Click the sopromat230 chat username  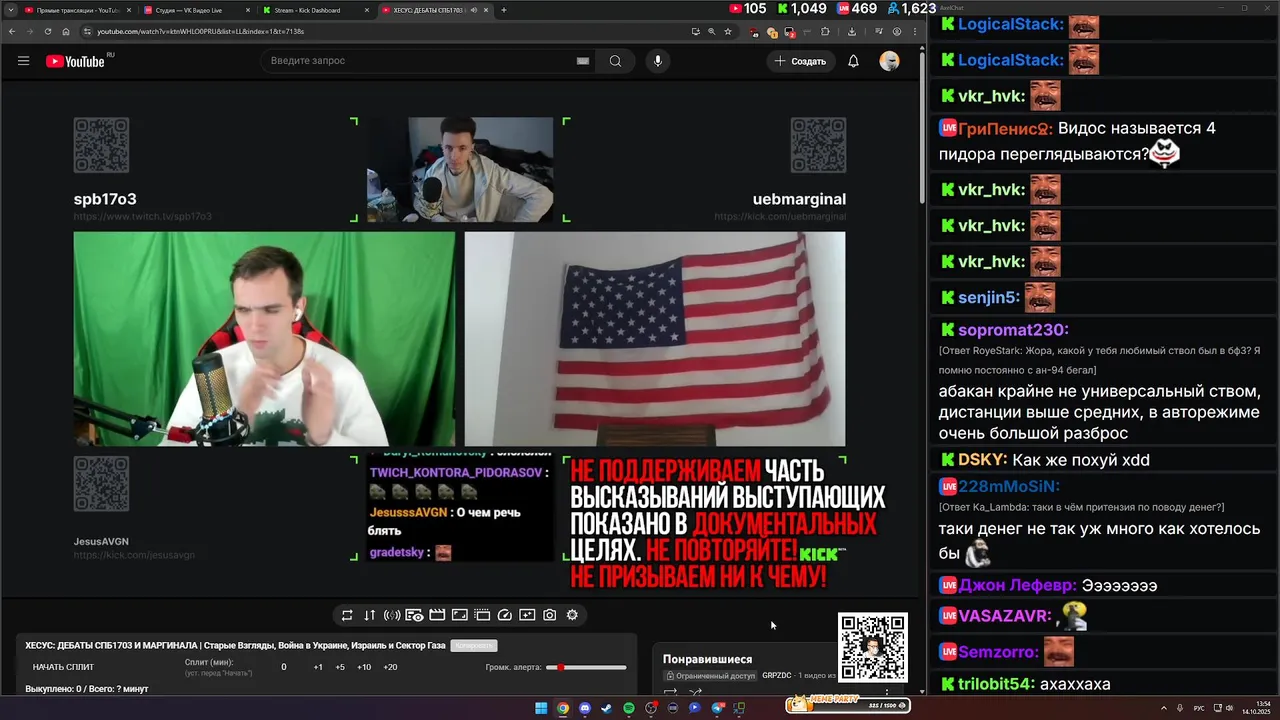pyautogui.click(x=1013, y=330)
